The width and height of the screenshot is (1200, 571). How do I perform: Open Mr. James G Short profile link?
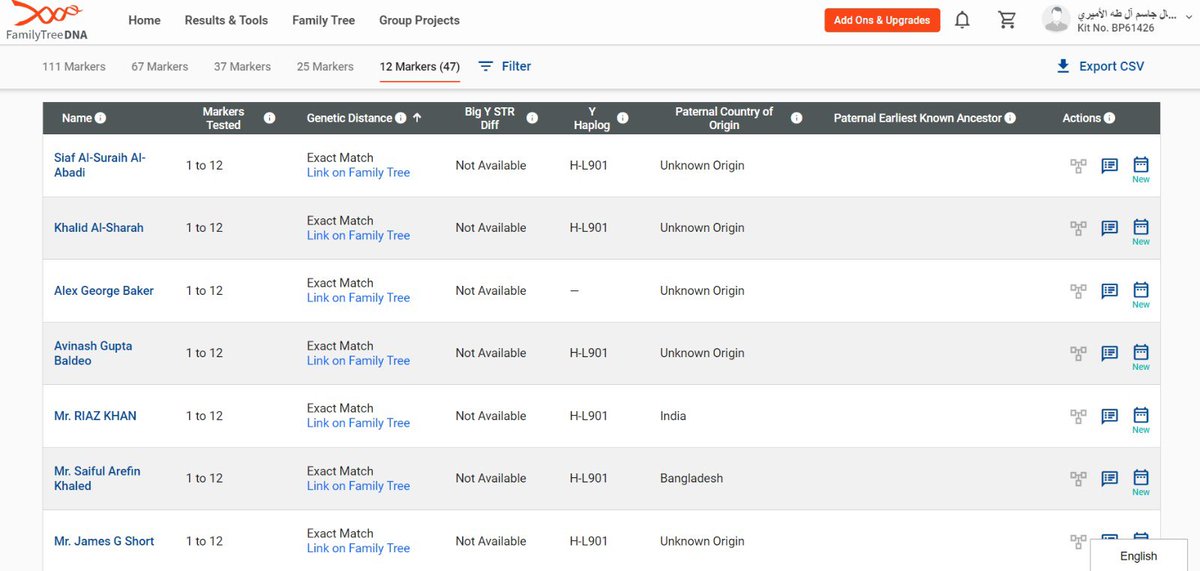pyautogui.click(x=104, y=541)
